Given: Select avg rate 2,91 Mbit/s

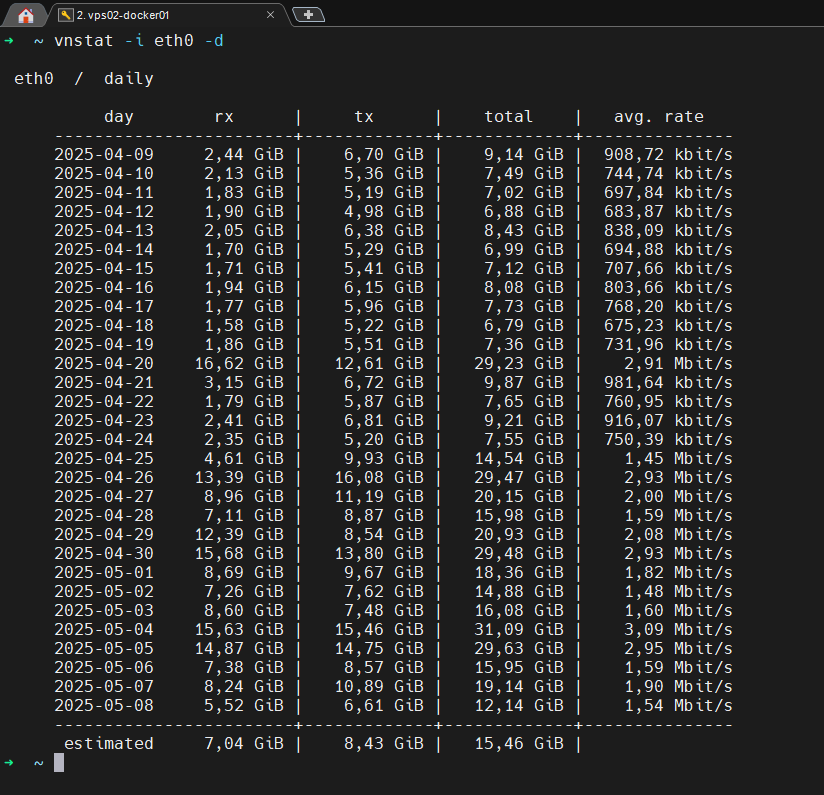Looking at the screenshot, I should pos(678,363).
